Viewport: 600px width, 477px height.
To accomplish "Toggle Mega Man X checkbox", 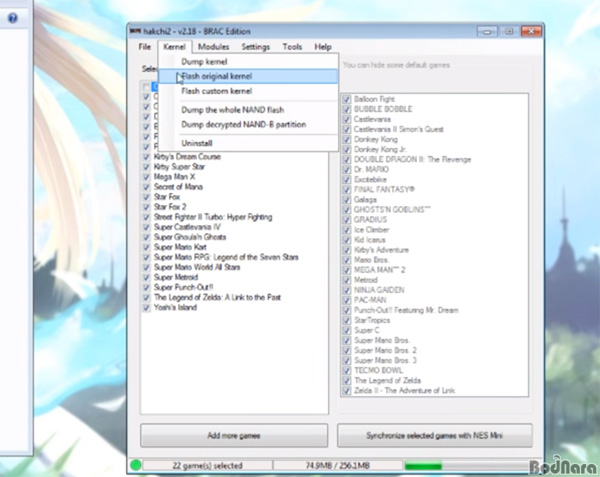I will click(146, 177).
